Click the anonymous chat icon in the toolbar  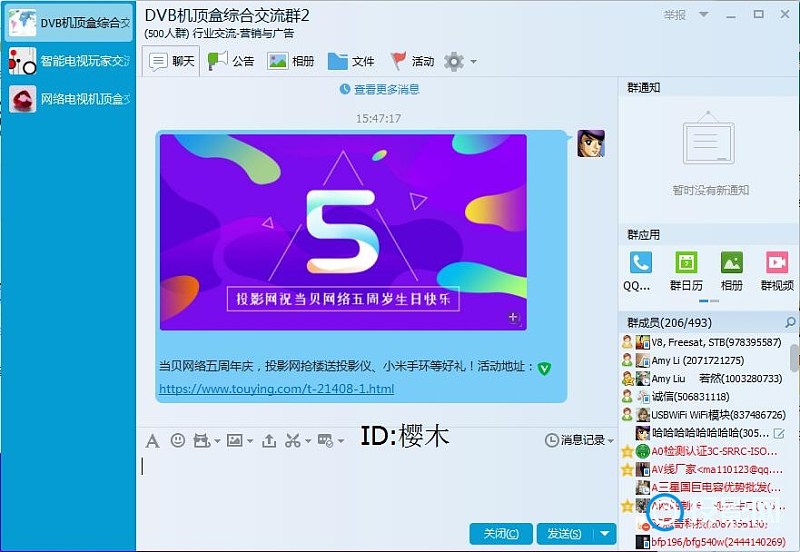click(326, 440)
